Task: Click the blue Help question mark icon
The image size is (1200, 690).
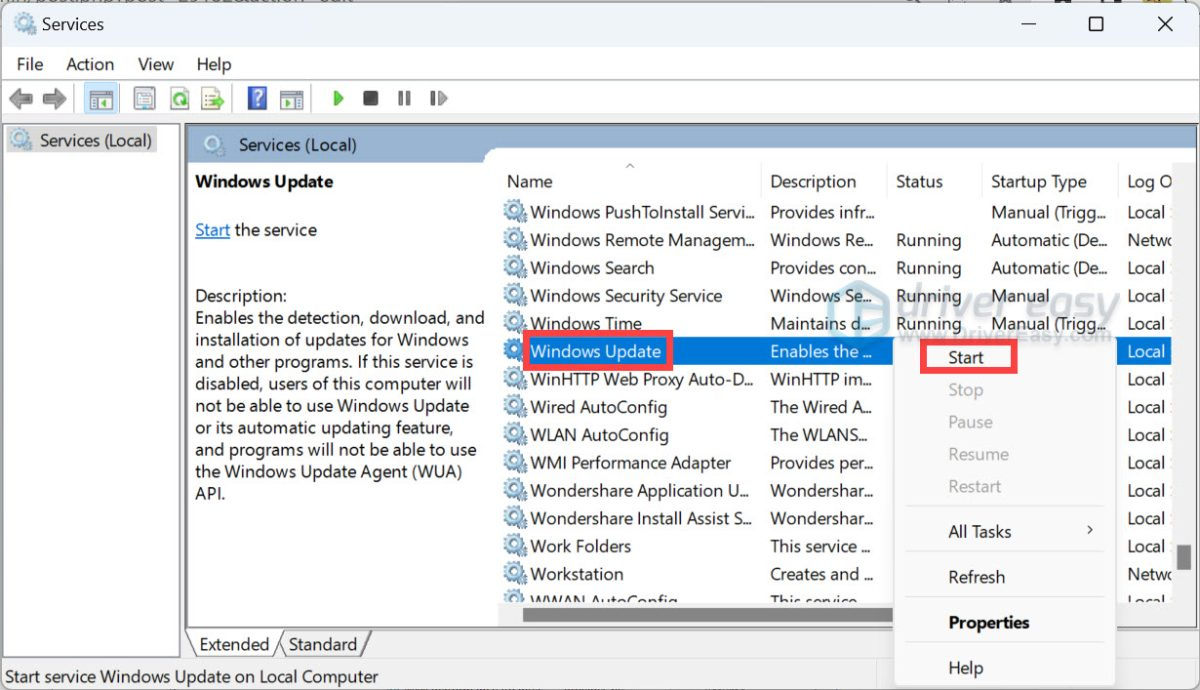Action: 257,98
